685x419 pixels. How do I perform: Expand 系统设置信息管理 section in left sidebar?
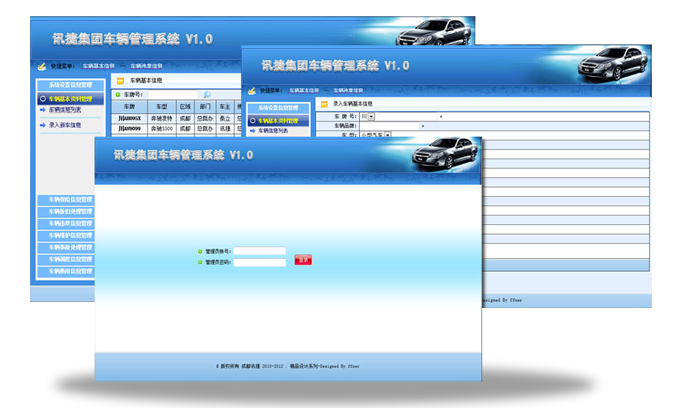point(70,86)
